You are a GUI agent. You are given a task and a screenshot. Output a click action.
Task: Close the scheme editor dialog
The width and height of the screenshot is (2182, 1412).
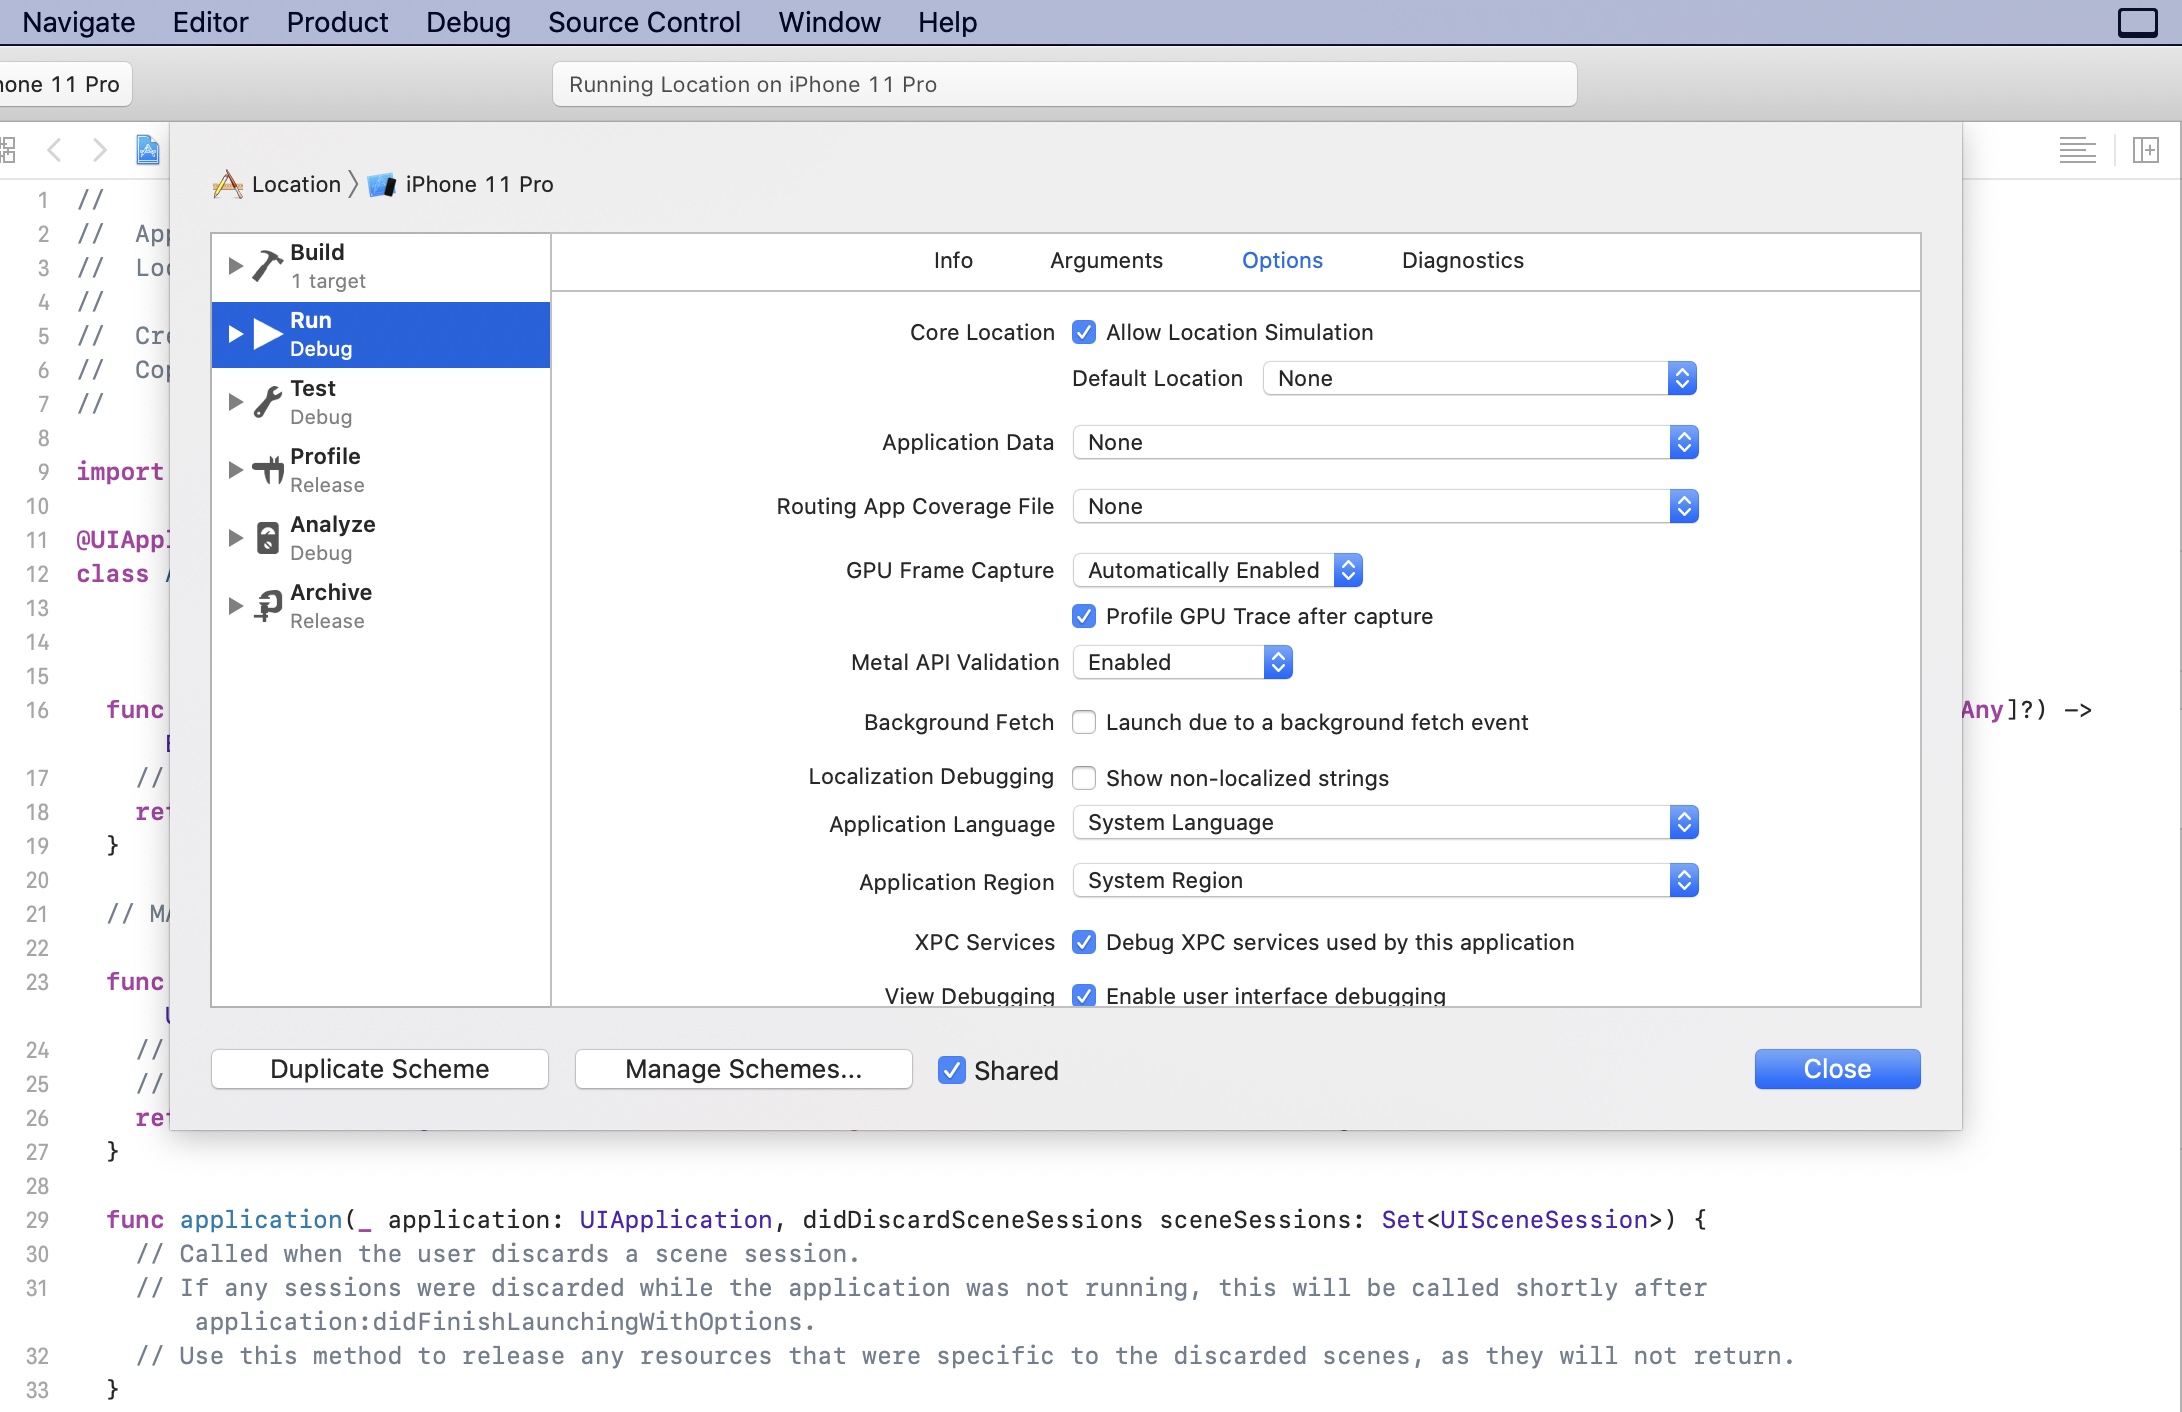pos(1837,1069)
